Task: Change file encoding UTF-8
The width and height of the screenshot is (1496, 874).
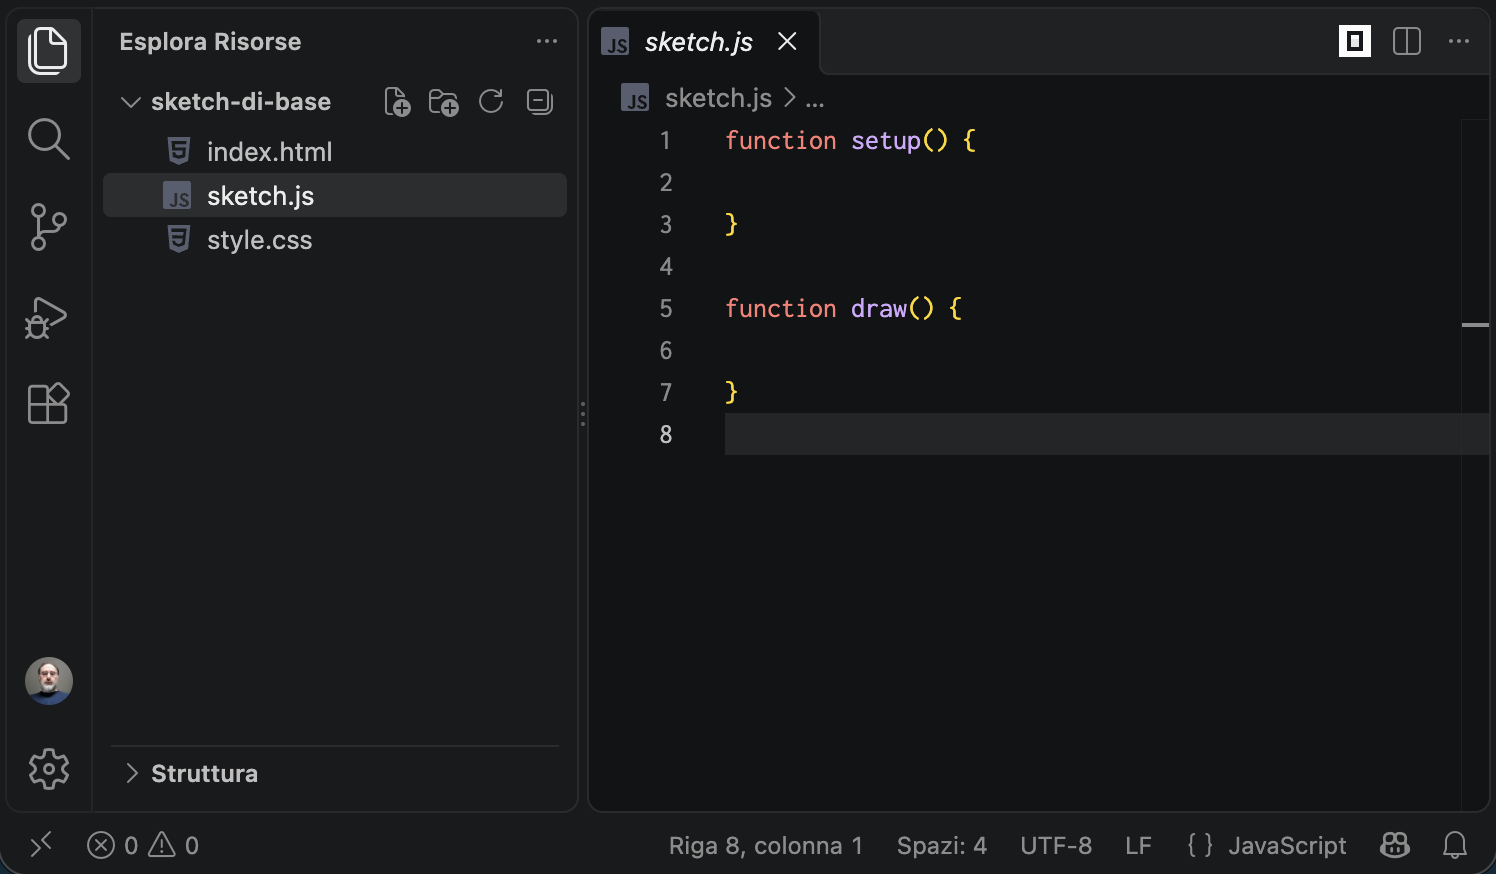Action: pyautogui.click(x=1056, y=846)
